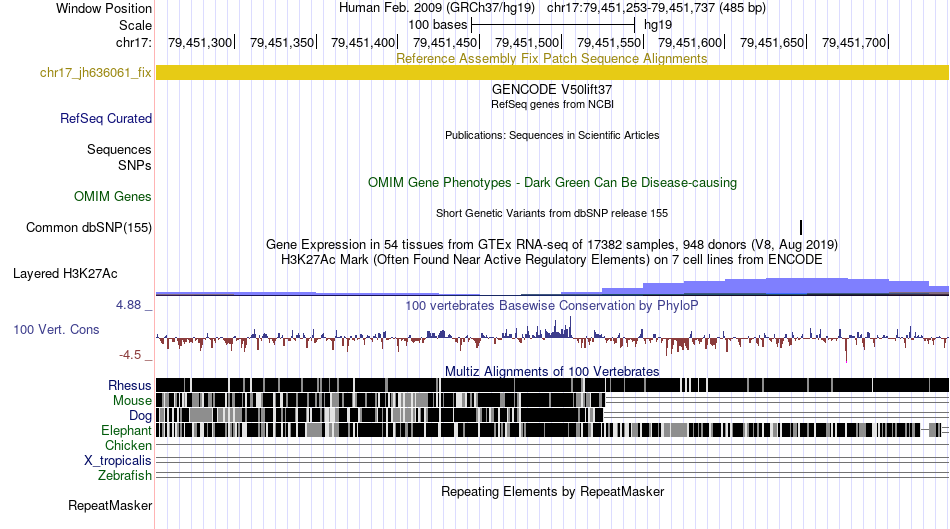Viewport: 950px width, 529px height.
Task: Click the OMIM Gene Phenotypes title
Action: click(552, 182)
